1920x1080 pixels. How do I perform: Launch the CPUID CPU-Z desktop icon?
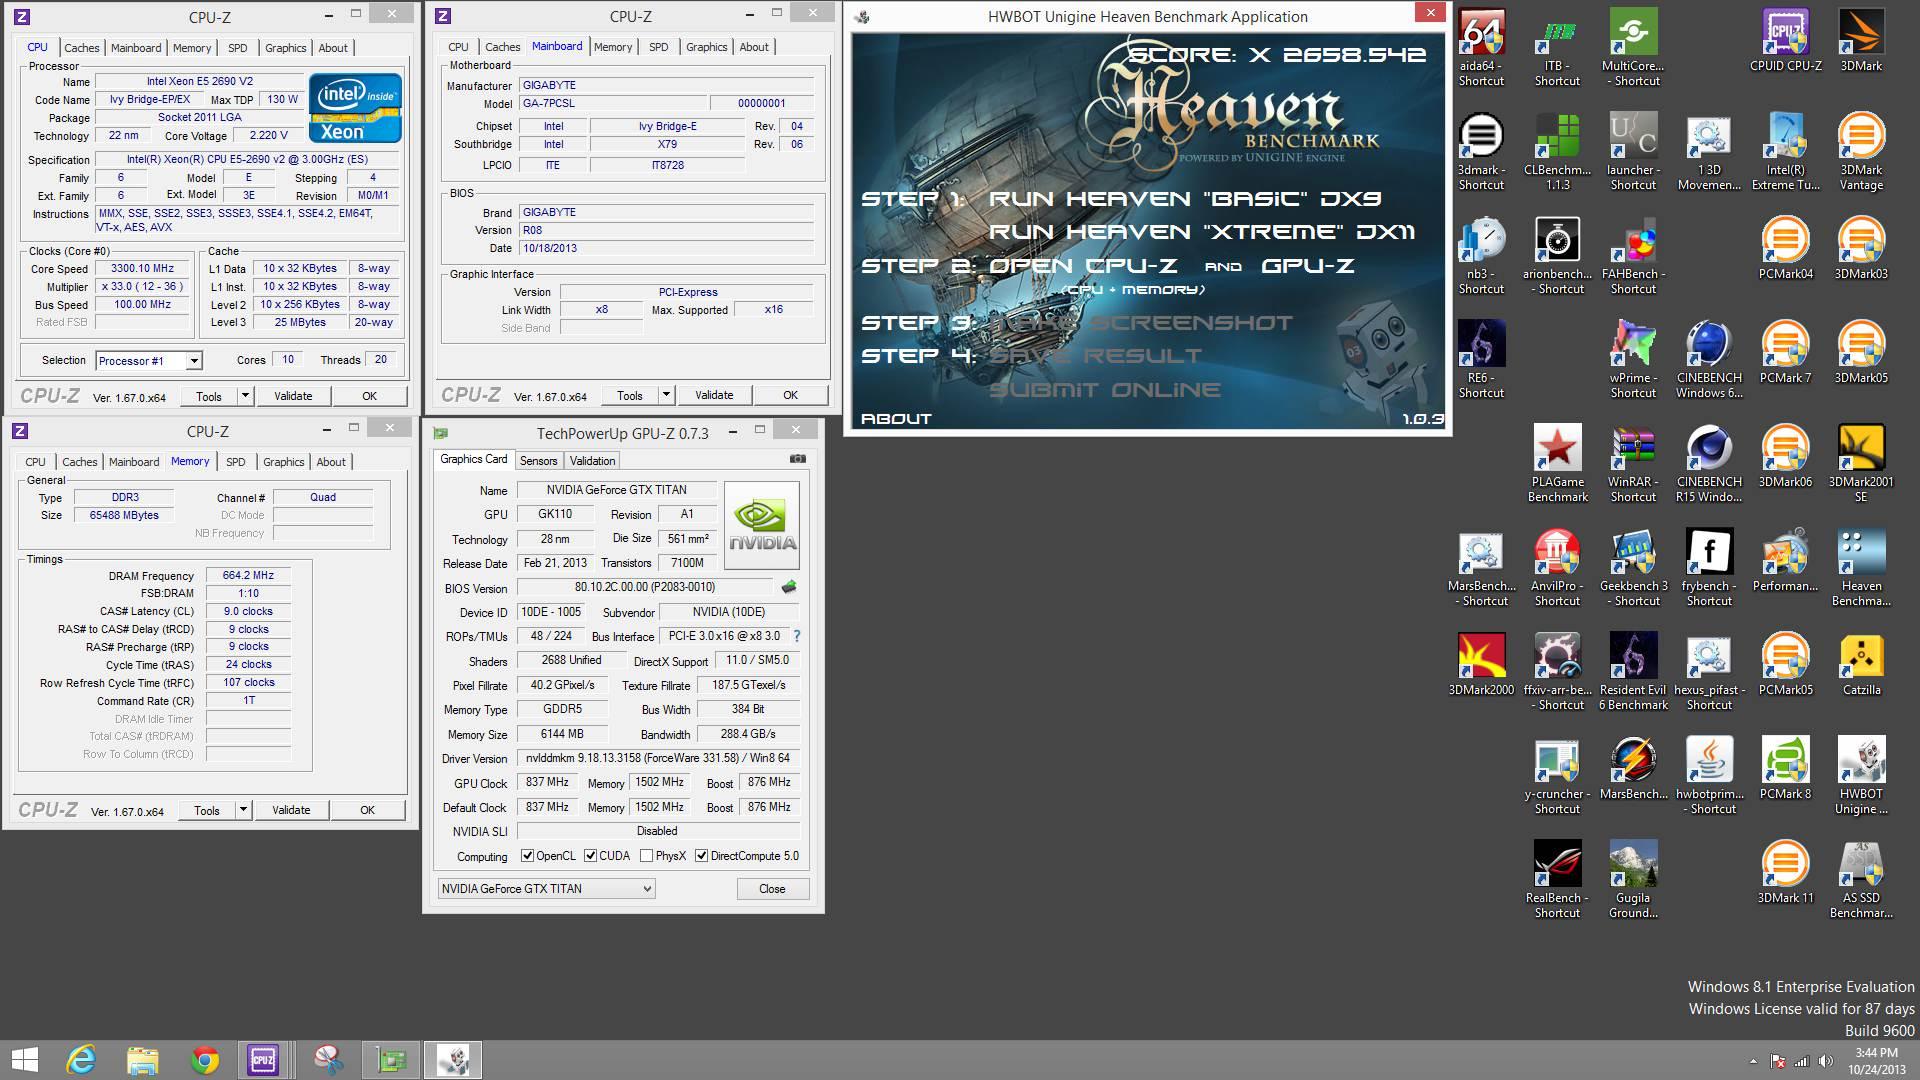coord(1785,41)
